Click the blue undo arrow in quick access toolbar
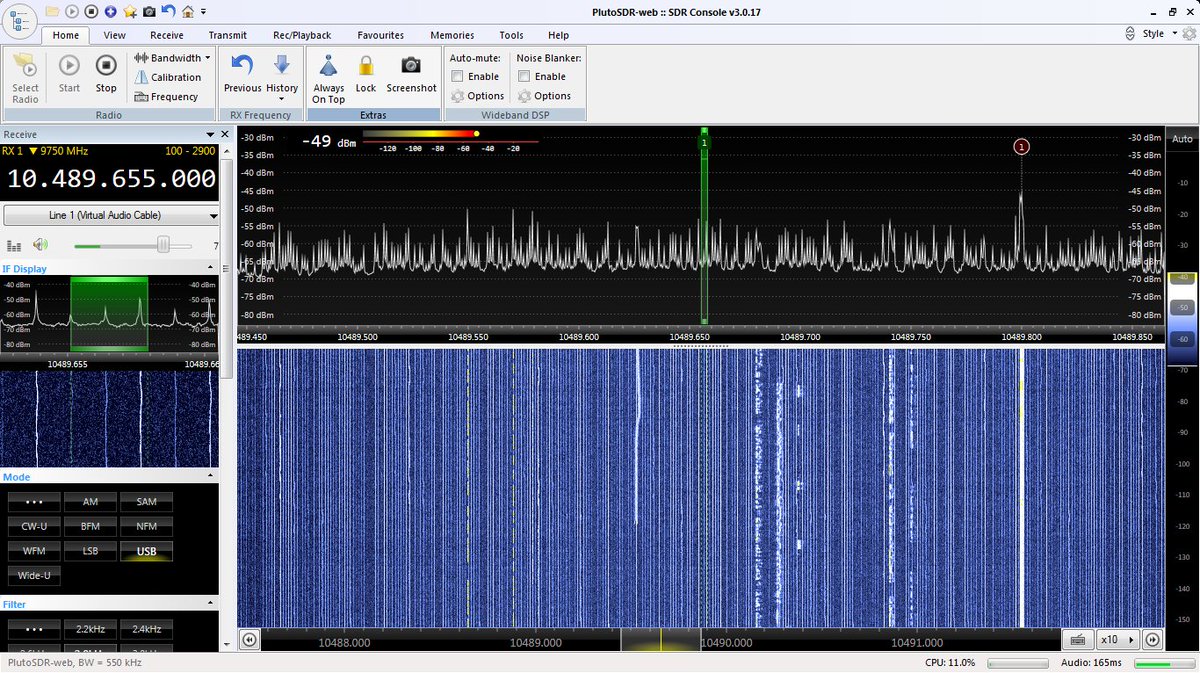The height and width of the screenshot is (673, 1200). click(169, 11)
